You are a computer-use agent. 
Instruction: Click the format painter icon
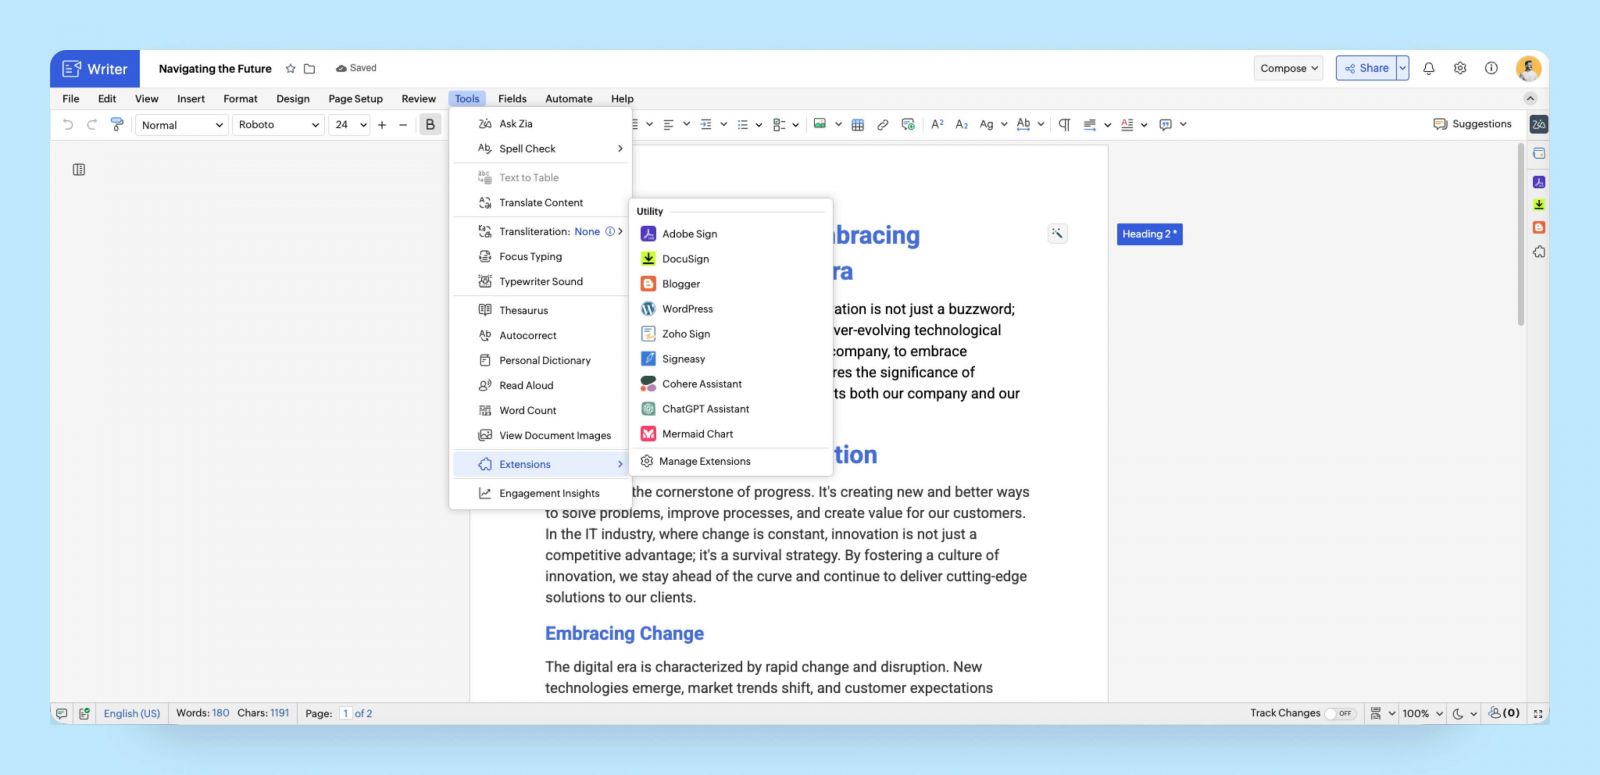(x=117, y=125)
